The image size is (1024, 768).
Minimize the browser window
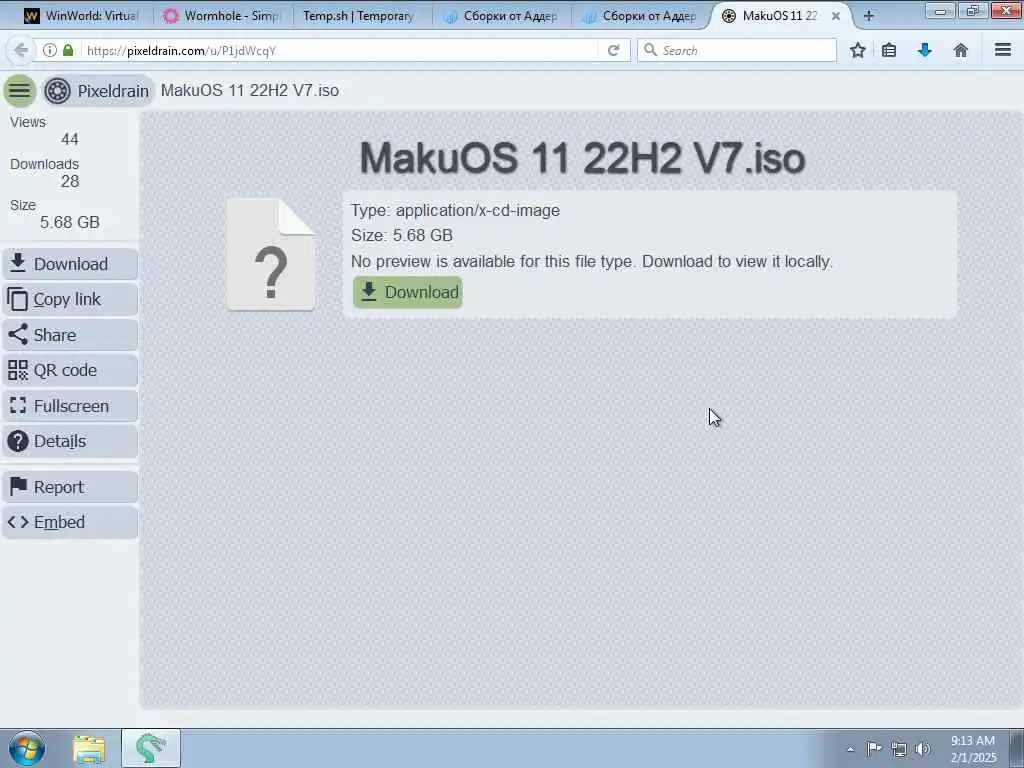941,10
